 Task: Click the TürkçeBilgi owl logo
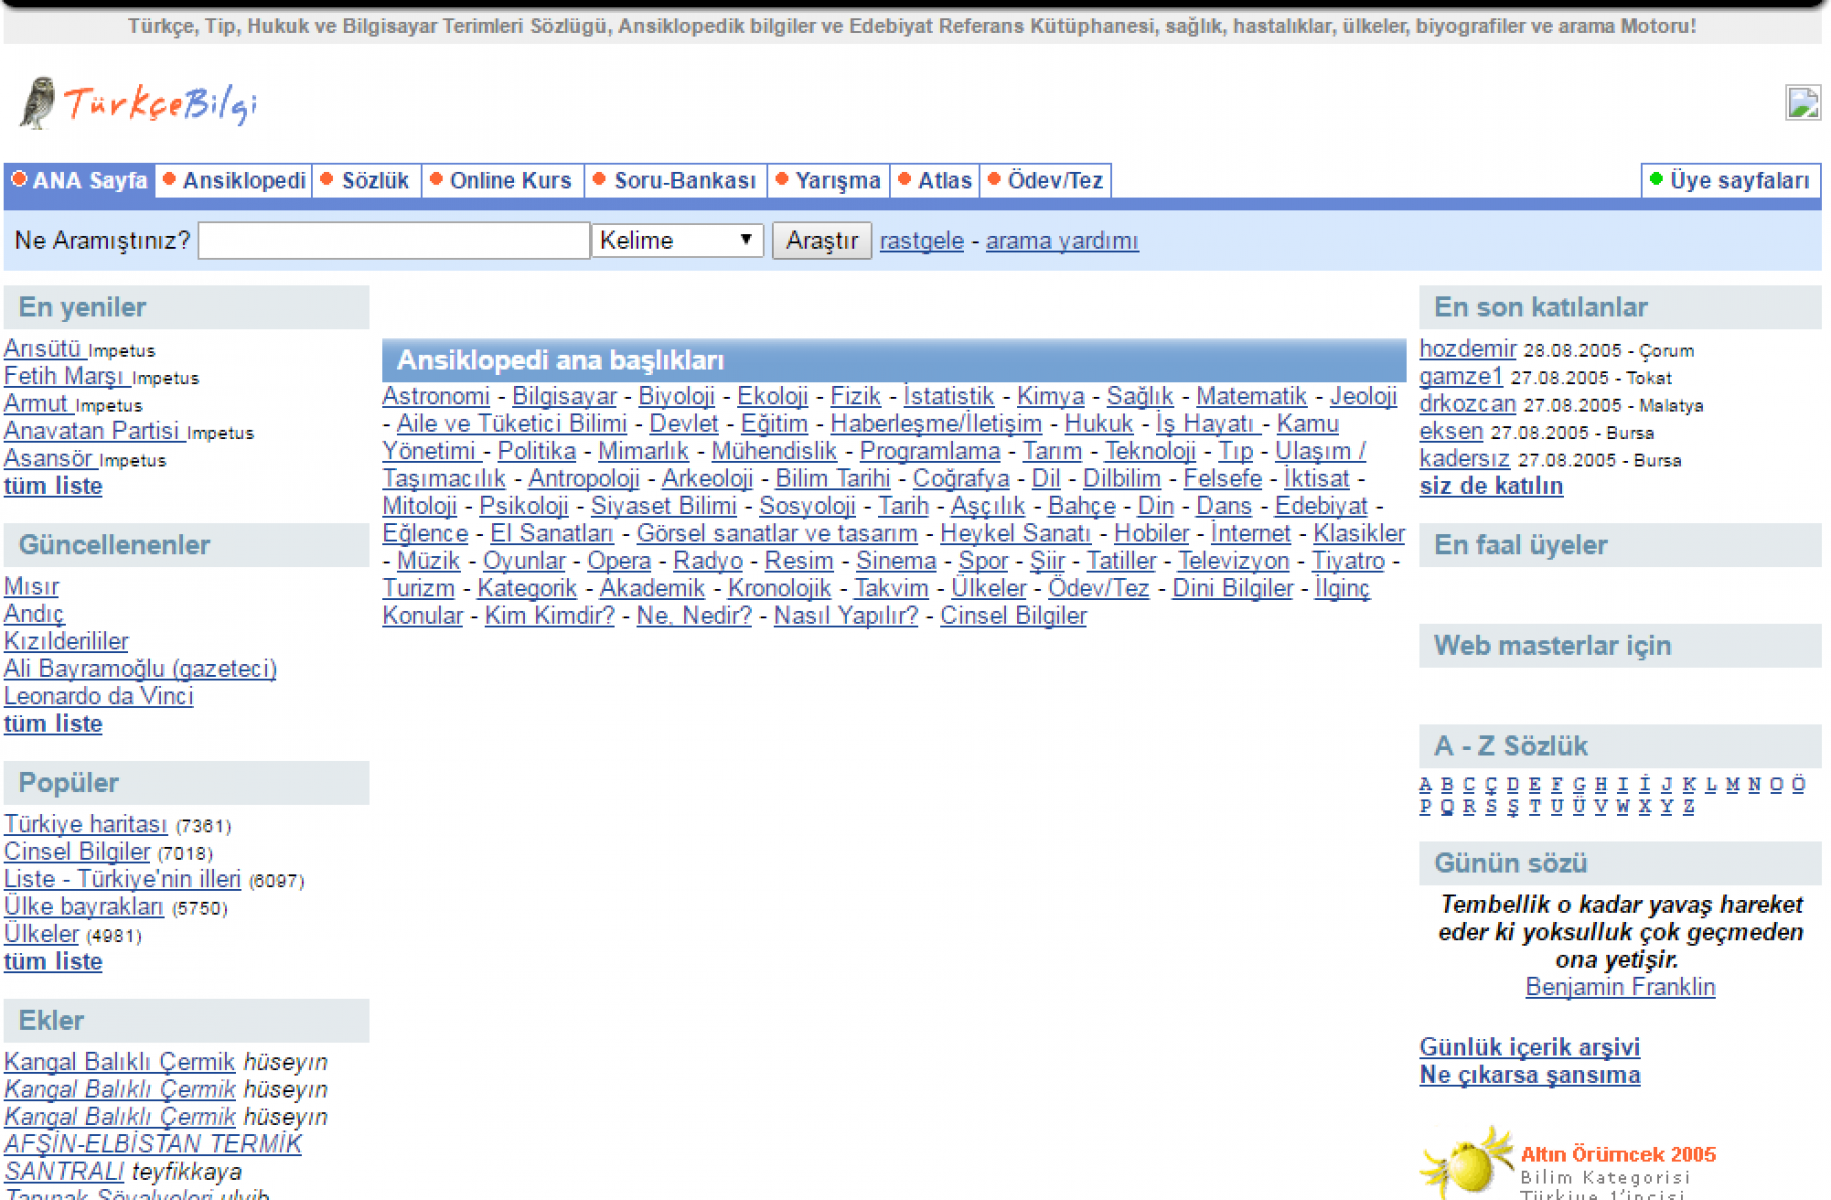(138, 104)
